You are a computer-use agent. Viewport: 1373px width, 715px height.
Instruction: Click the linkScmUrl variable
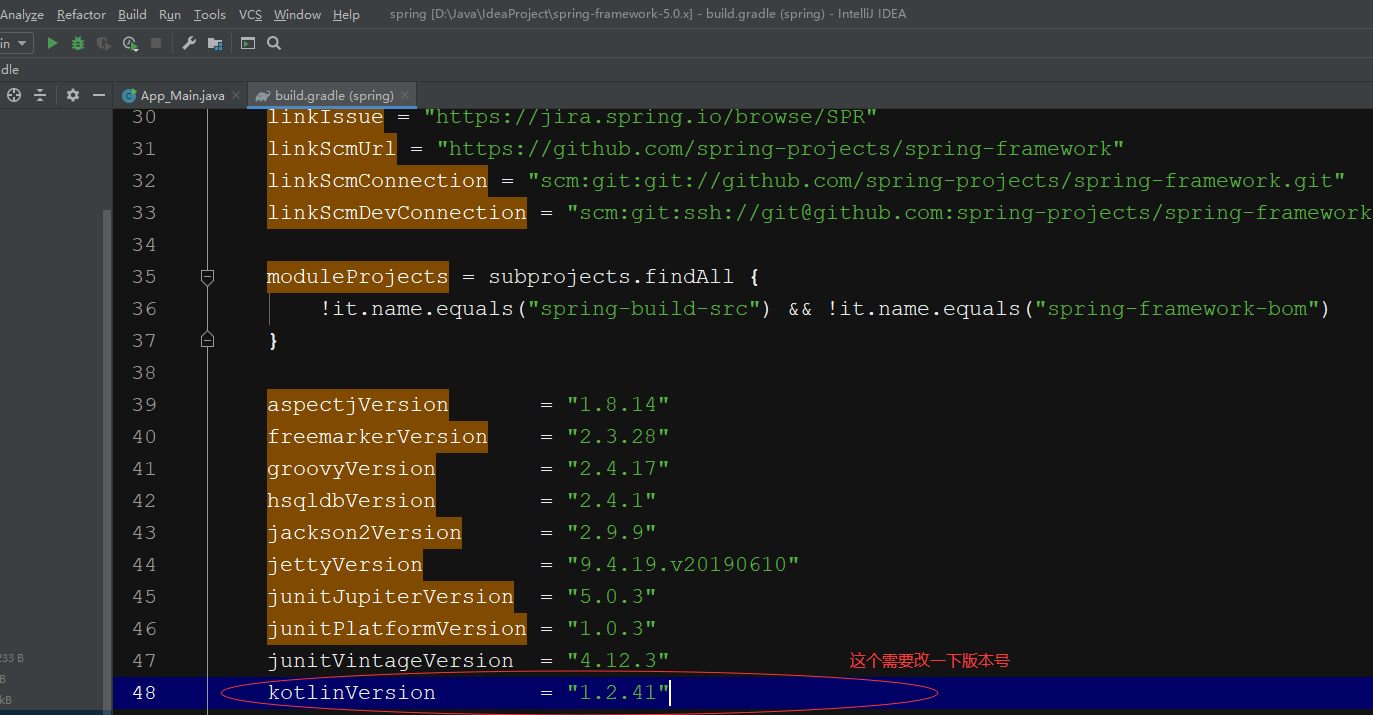332,148
